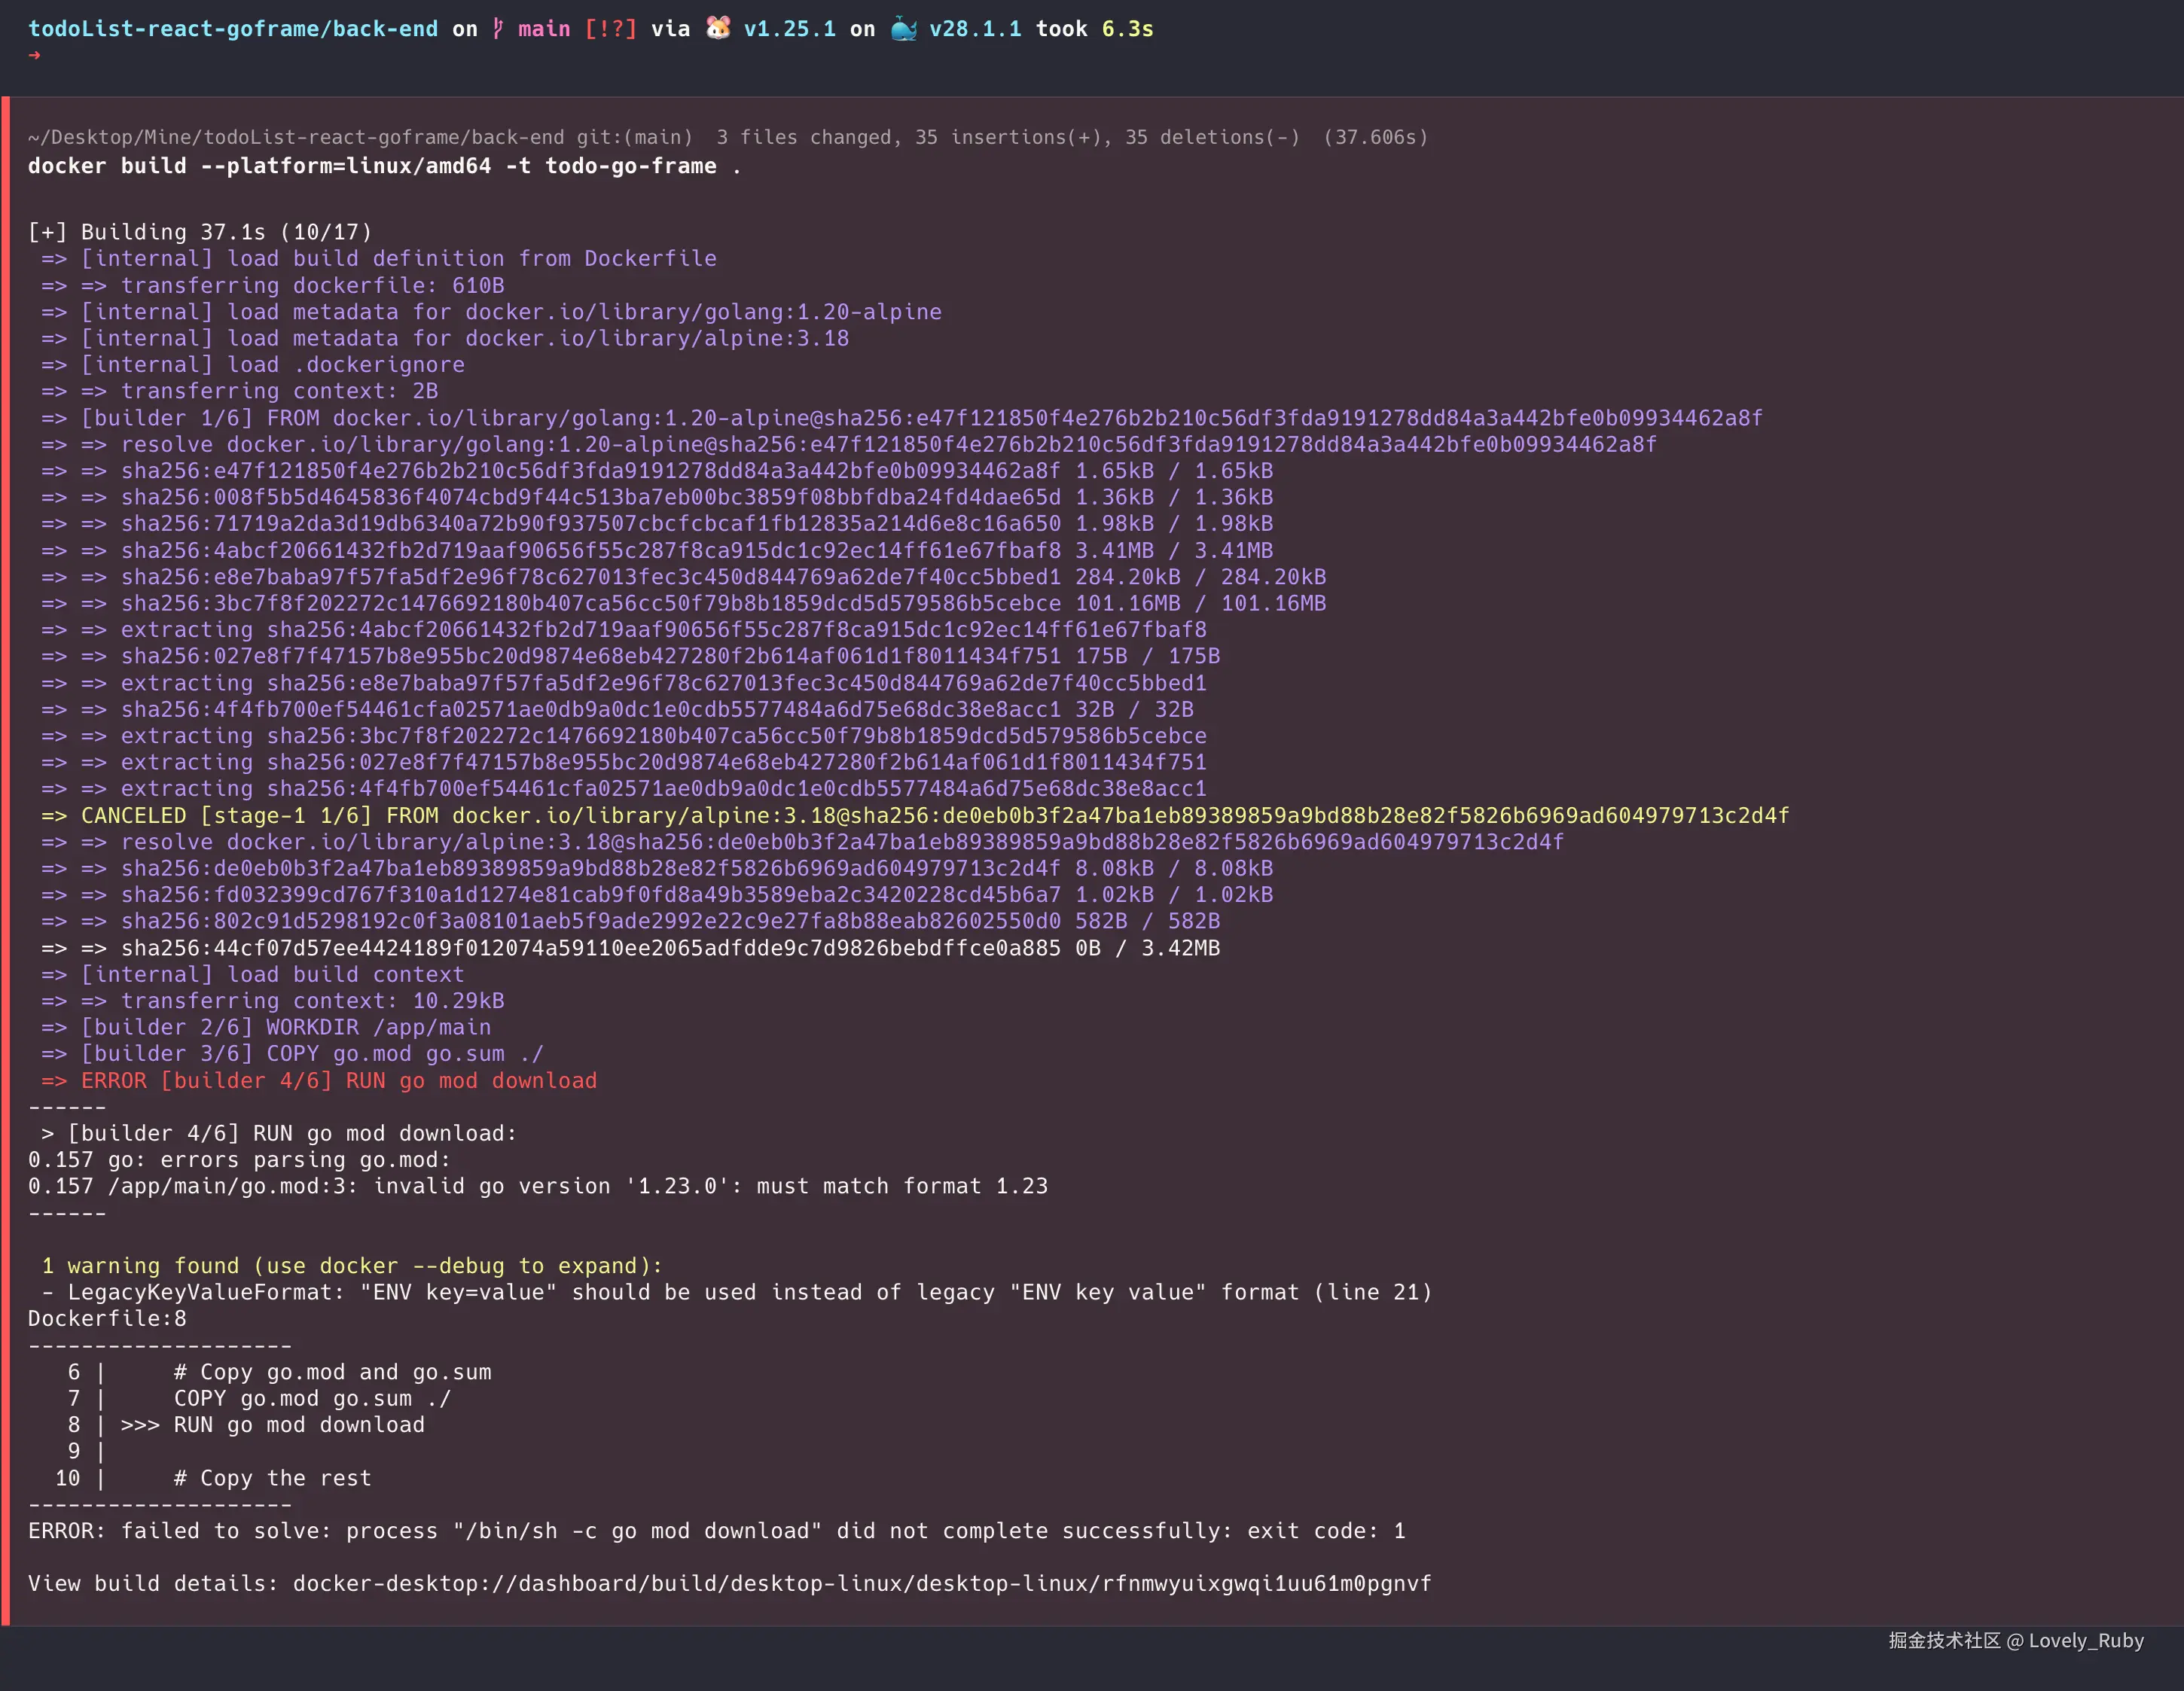Click the git branch symbol before main

pyautogui.click(x=498, y=29)
